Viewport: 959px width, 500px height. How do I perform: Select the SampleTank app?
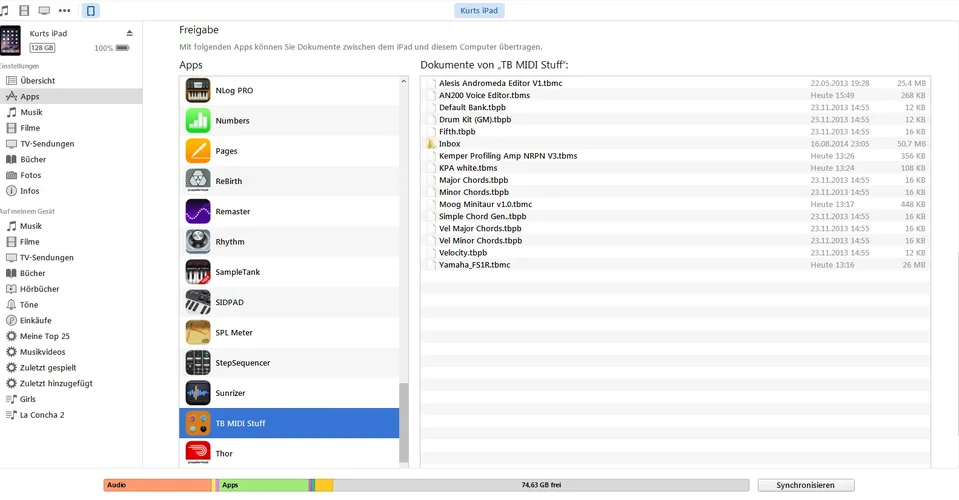[x=289, y=272]
